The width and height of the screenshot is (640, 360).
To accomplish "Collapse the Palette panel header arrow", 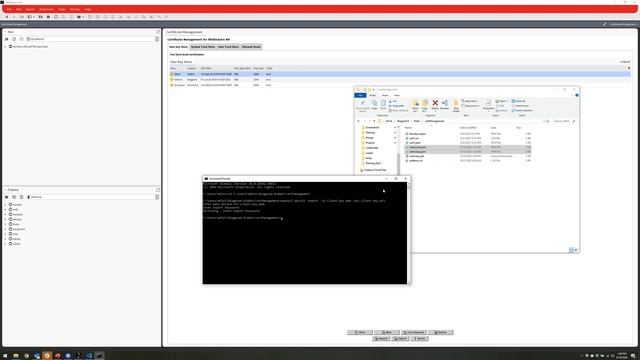I will click(x=5, y=190).
